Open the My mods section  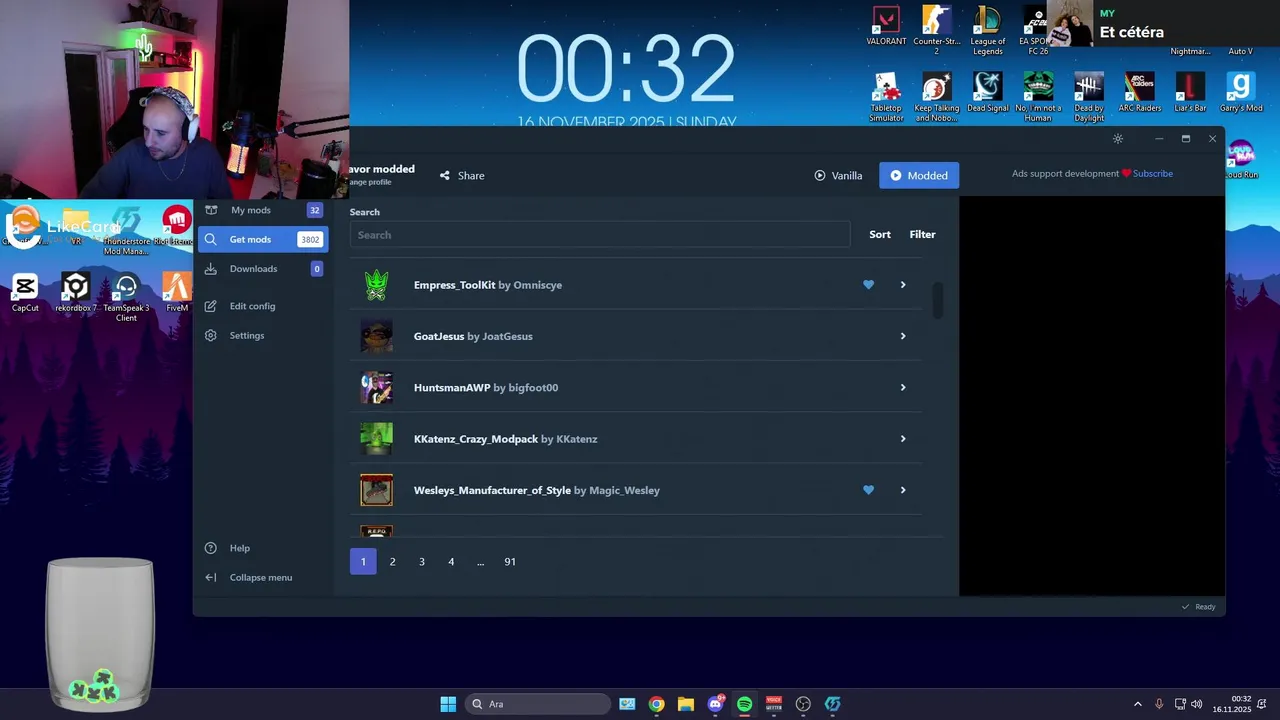click(262, 210)
